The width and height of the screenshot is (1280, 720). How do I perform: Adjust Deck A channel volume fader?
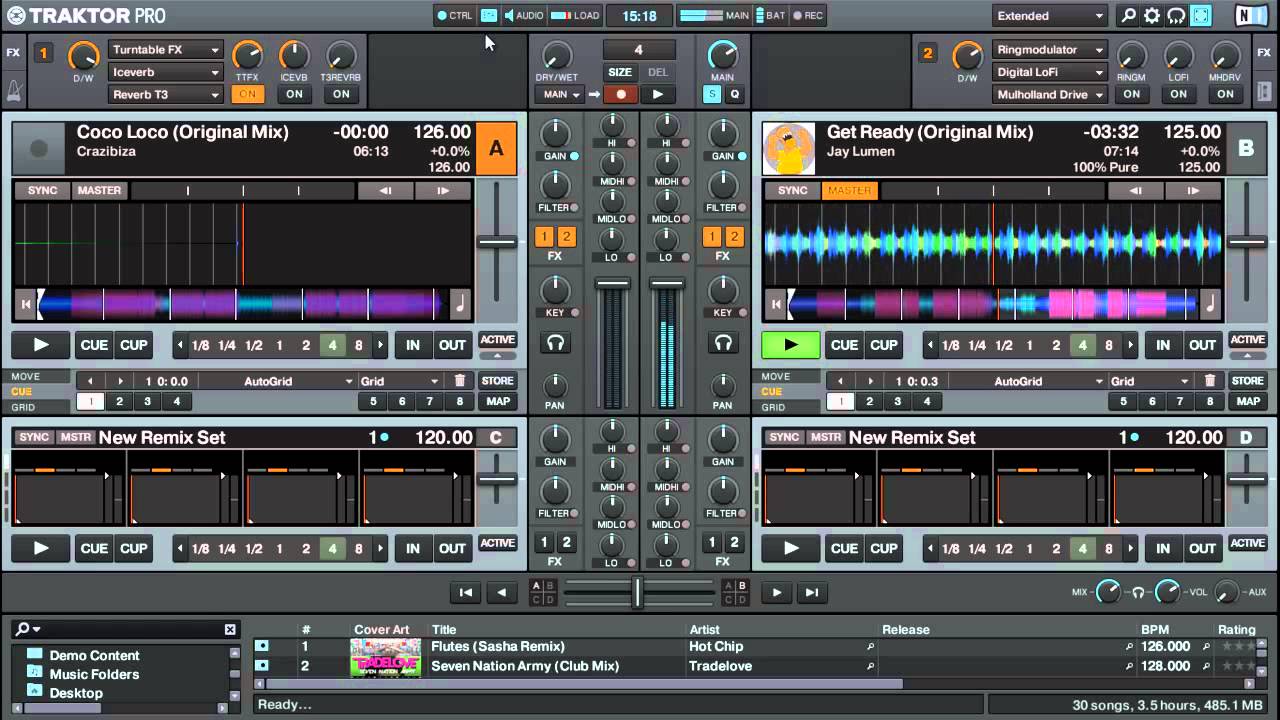point(613,285)
